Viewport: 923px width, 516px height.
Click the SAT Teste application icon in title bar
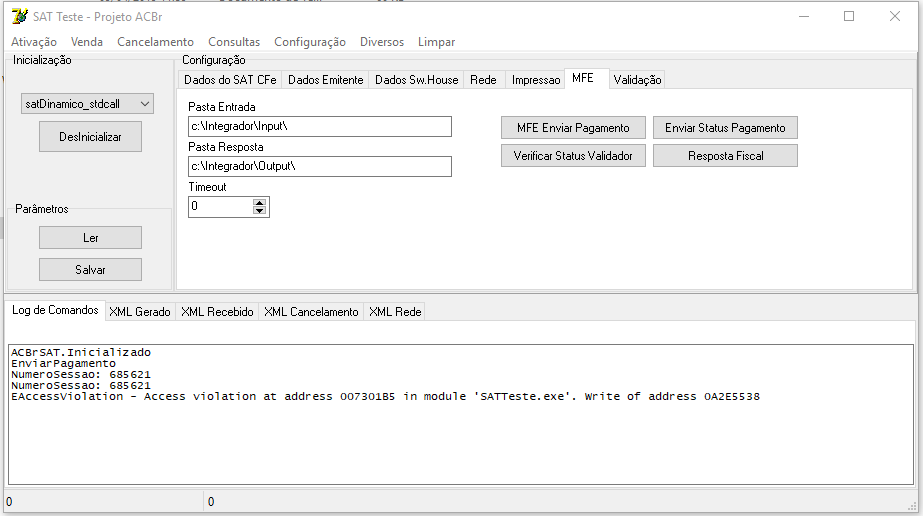click(19, 16)
